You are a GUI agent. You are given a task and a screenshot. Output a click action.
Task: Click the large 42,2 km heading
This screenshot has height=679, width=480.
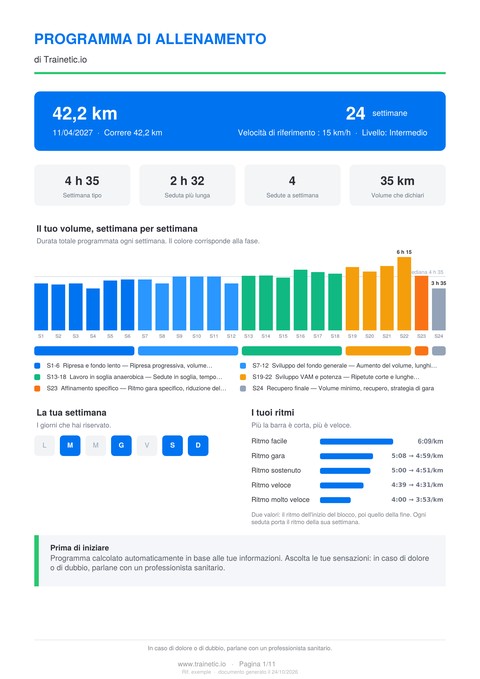(x=85, y=114)
